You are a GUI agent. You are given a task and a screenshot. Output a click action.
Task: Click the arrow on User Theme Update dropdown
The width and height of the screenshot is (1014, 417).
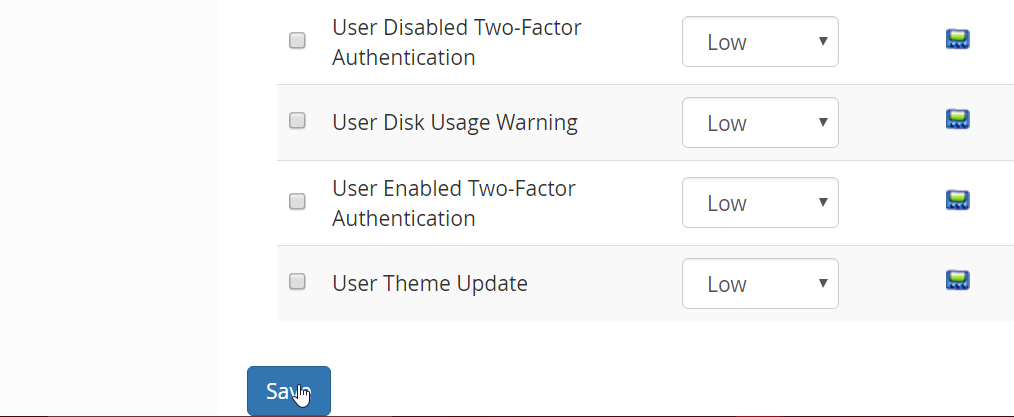(823, 283)
